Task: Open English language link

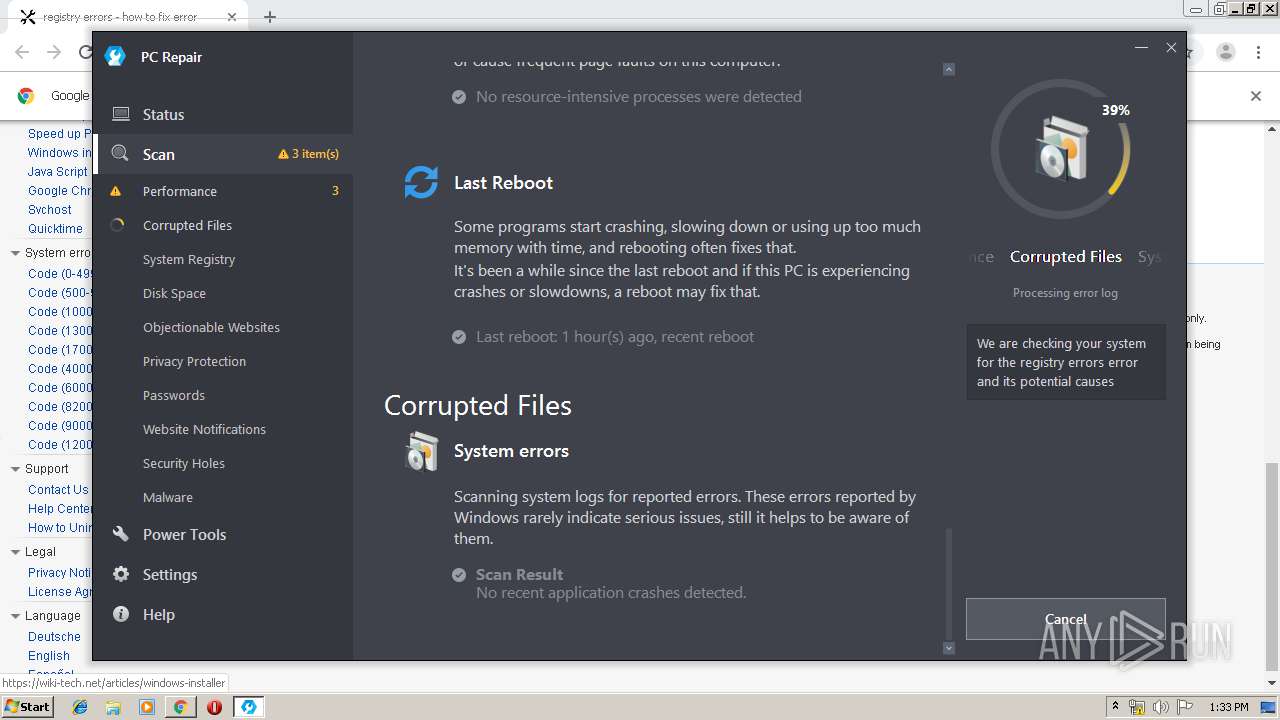Action: [49, 656]
